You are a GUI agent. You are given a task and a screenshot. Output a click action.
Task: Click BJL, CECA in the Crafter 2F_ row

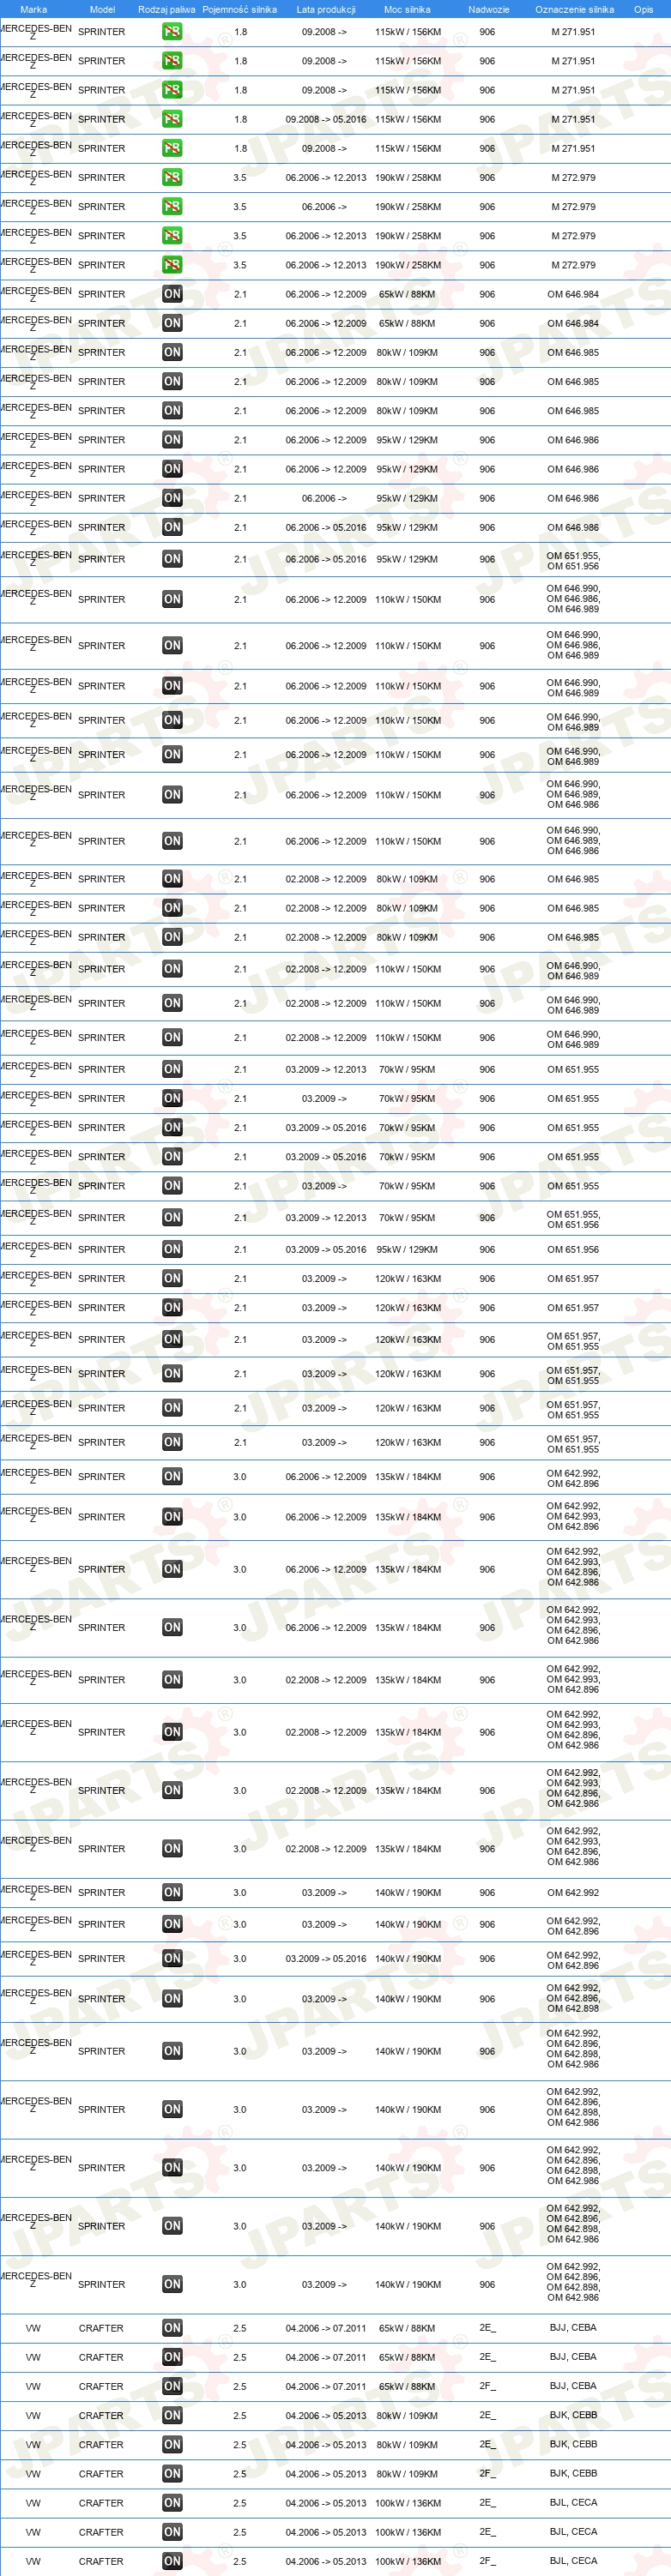click(x=573, y=2561)
